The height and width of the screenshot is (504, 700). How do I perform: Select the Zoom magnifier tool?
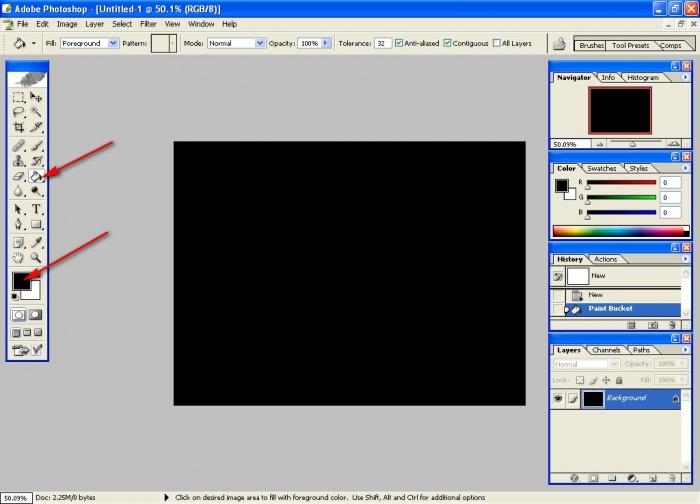pyautogui.click(x=37, y=257)
